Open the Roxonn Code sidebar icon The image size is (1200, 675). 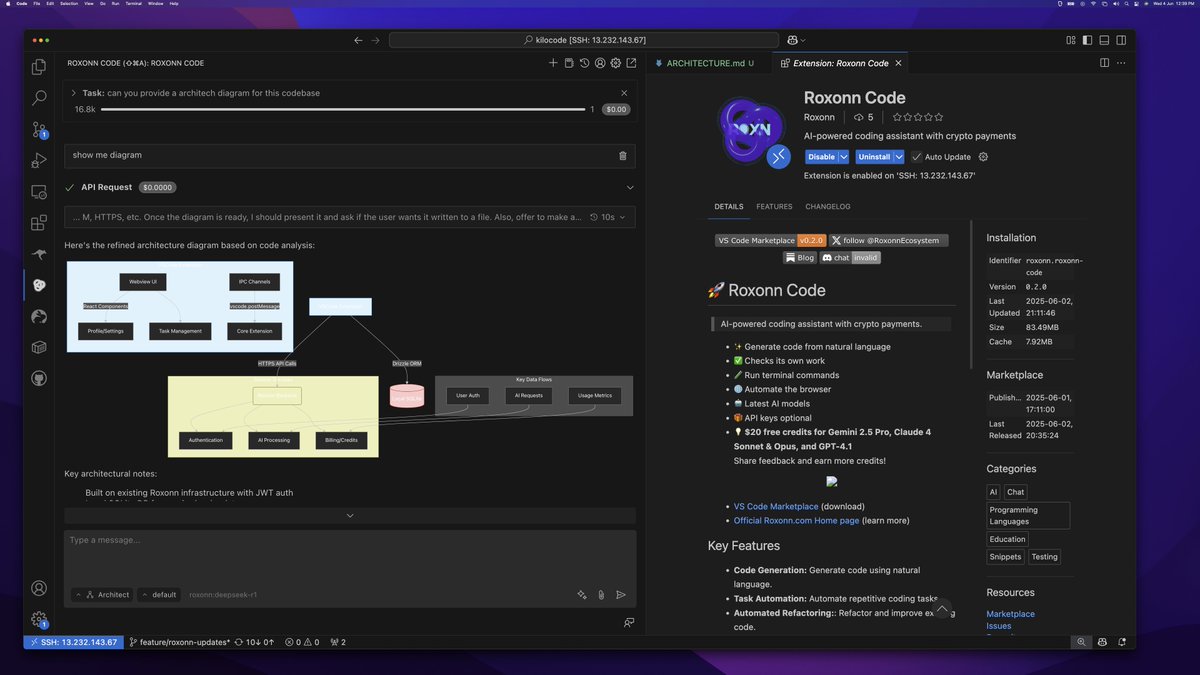39,285
